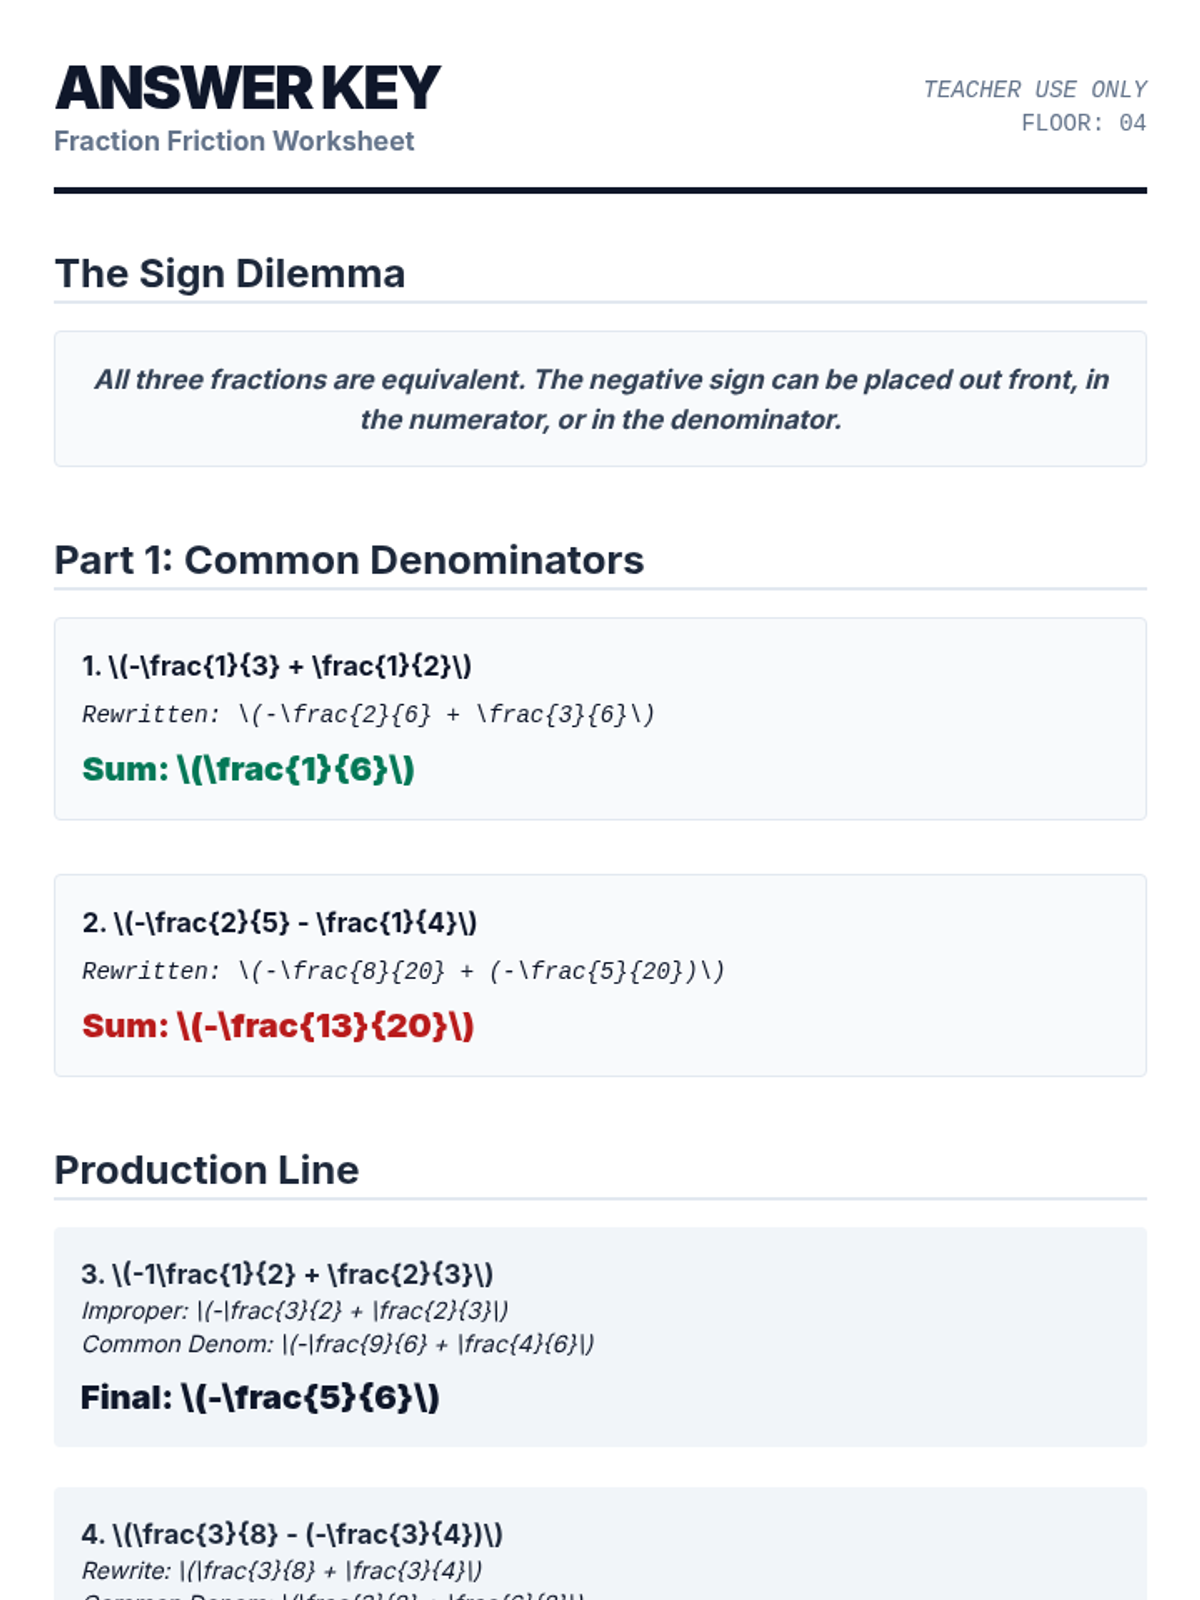Click the italic equivalent fractions note
1200x1600 pixels.
click(x=600, y=399)
